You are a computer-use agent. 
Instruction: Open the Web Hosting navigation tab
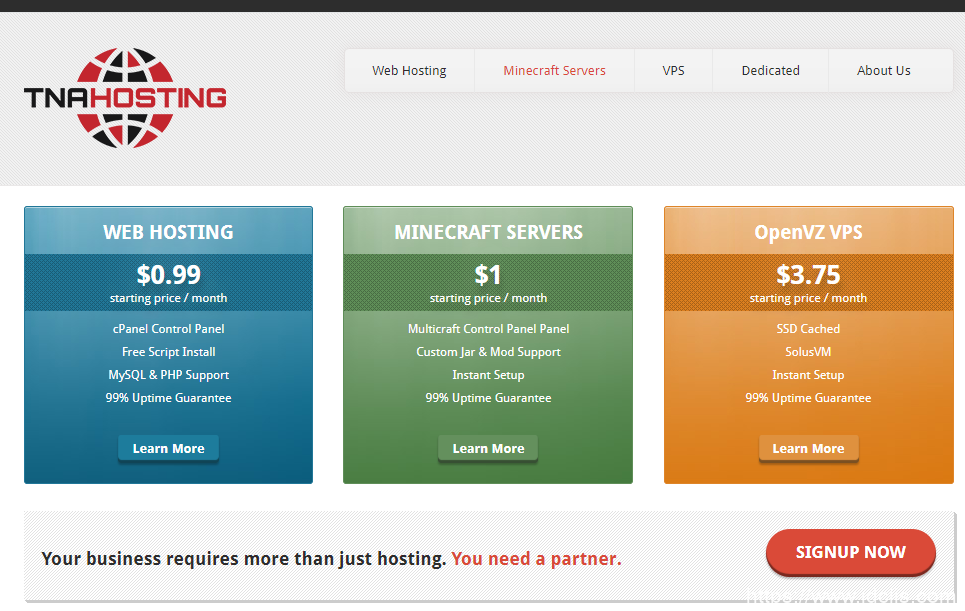tap(409, 71)
